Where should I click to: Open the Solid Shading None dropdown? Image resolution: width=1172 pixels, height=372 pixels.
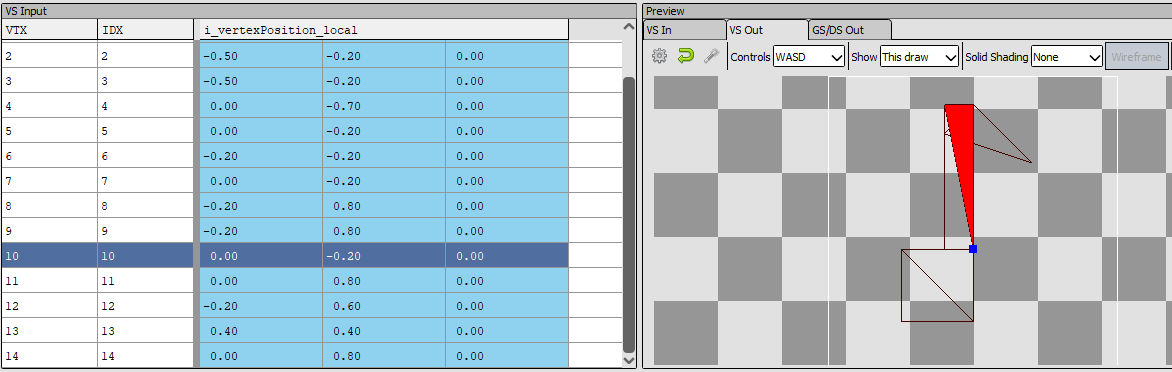(1067, 57)
